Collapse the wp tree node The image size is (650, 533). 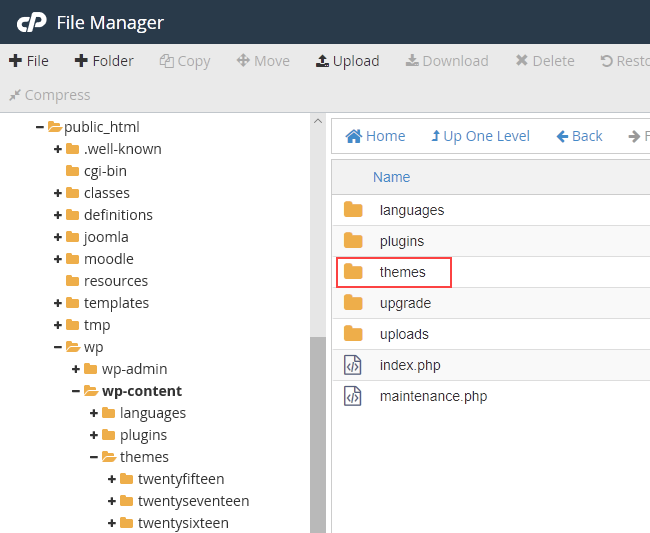(x=58, y=346)
